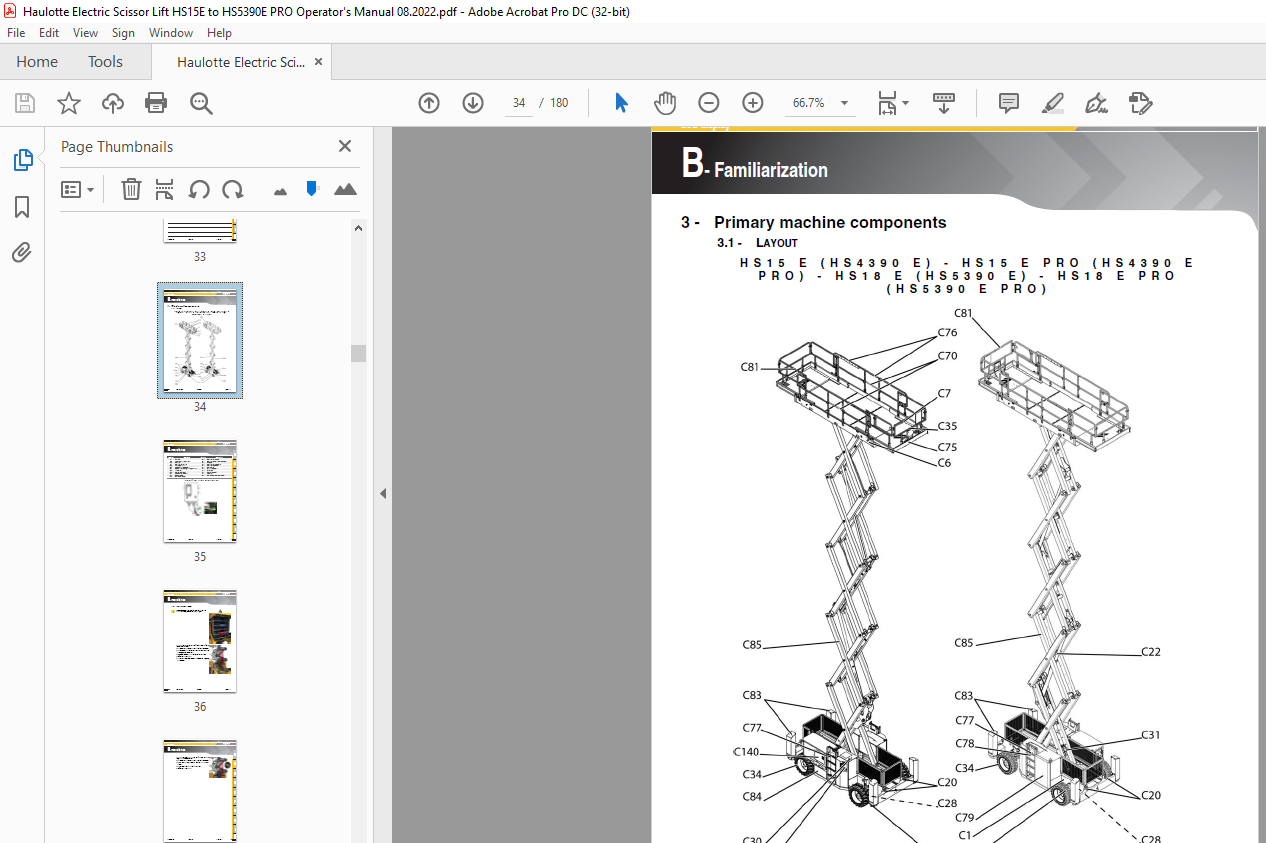Open the sign document pen tool
Image resolution: width=1266 pixels, height=843 pixels.
1096,103
